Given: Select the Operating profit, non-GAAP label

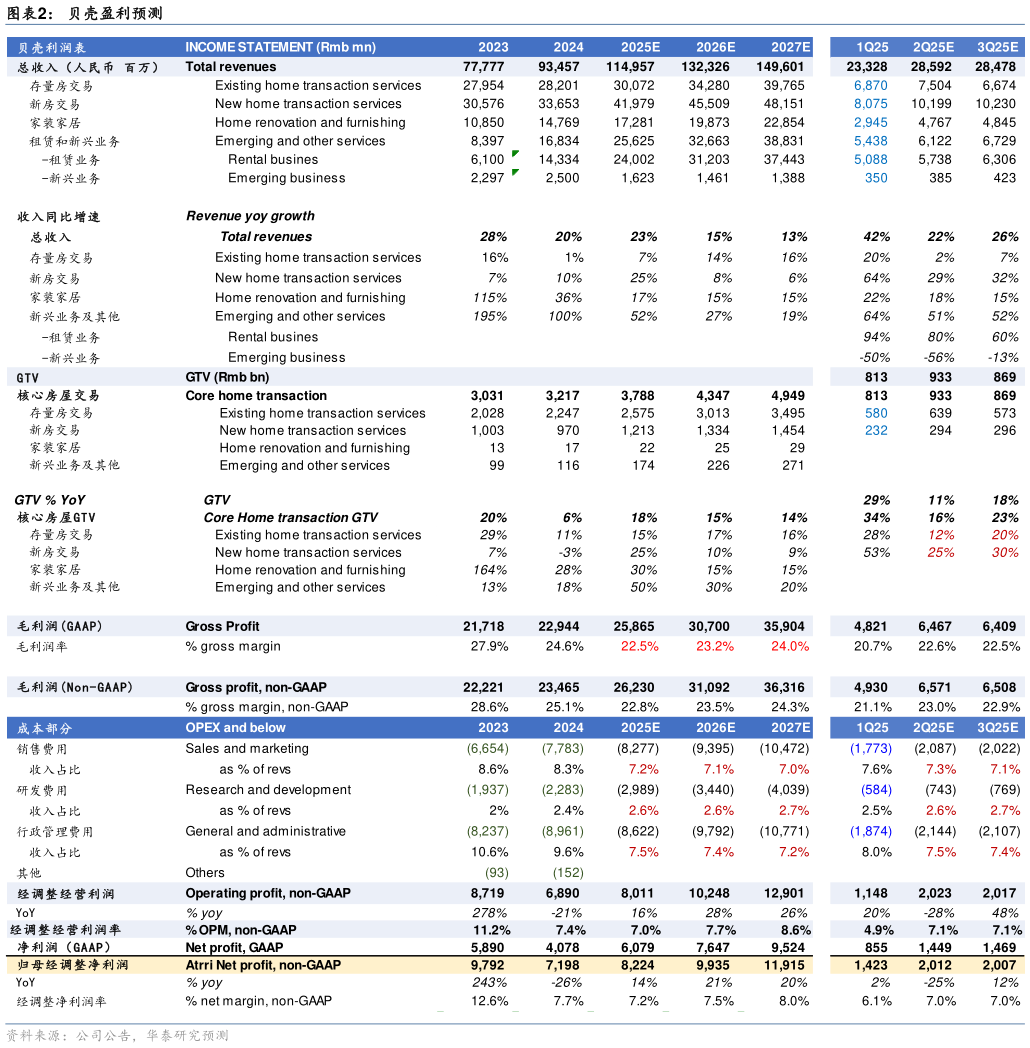Looking at the screenshot, I should 268,893.
